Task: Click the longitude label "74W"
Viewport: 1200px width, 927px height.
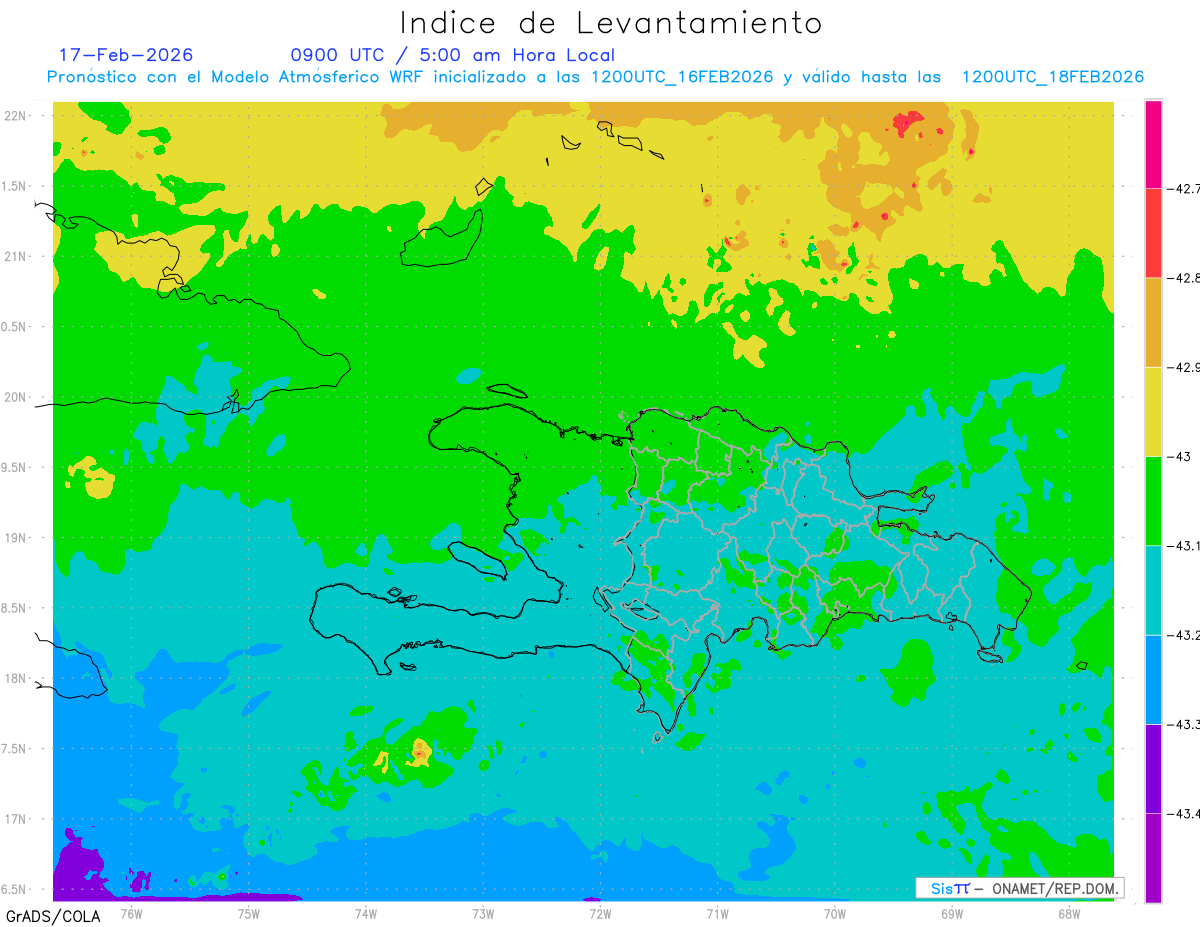Action: [x=365, y=912]
